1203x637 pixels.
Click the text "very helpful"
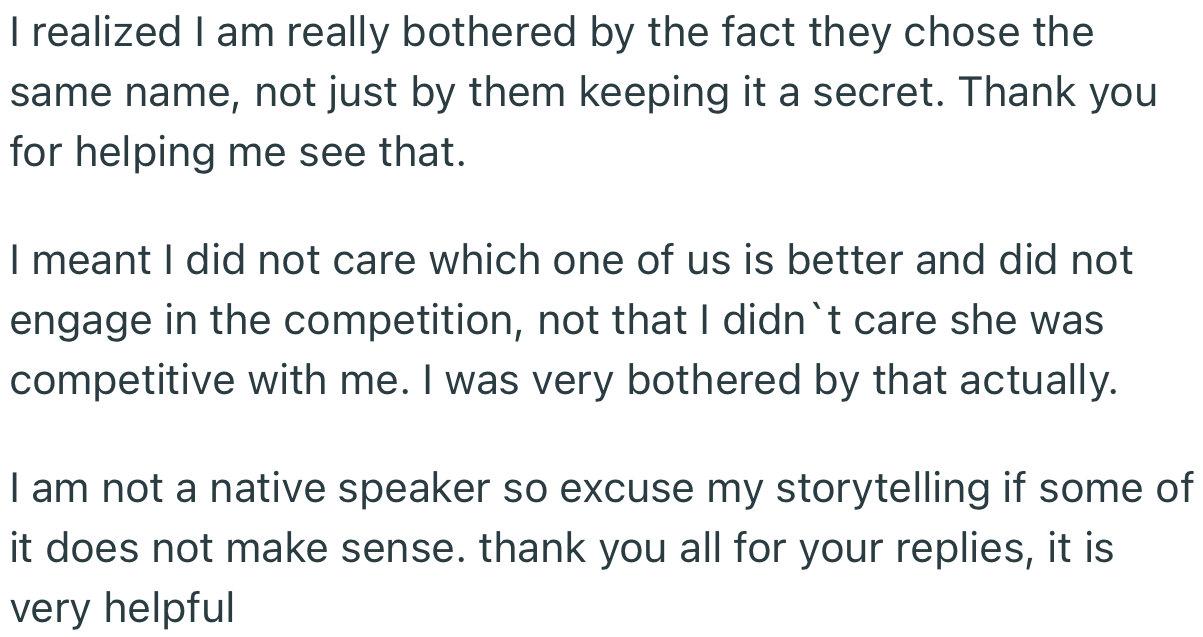pyautogui.click(x=122, y=607)
